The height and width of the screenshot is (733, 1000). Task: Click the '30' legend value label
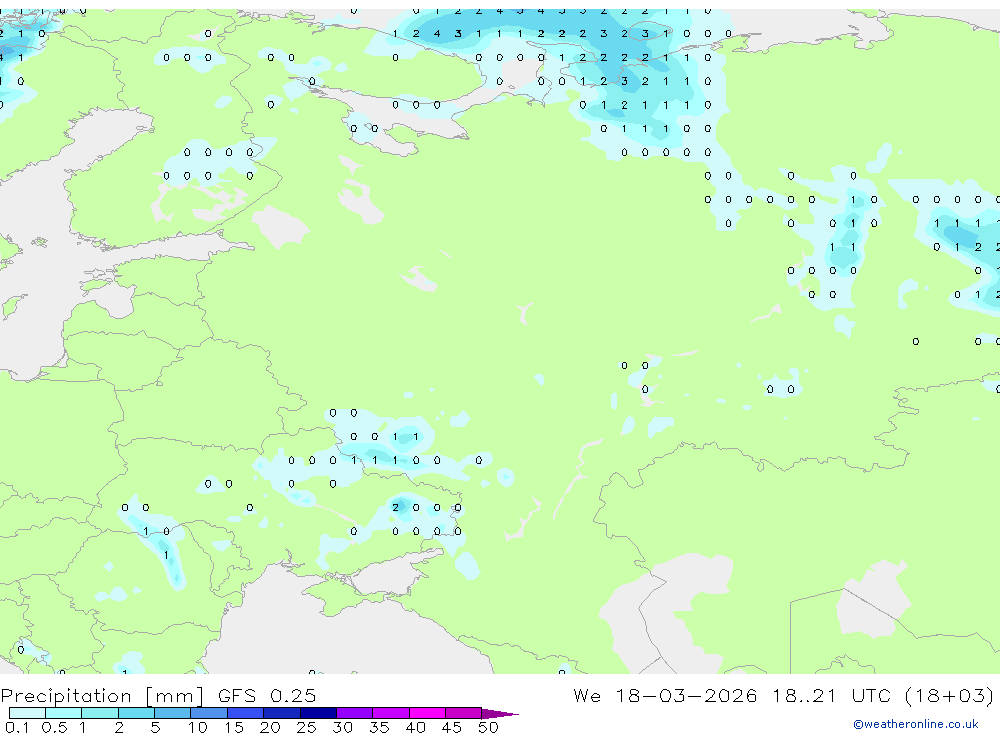(x=342, y=727)
